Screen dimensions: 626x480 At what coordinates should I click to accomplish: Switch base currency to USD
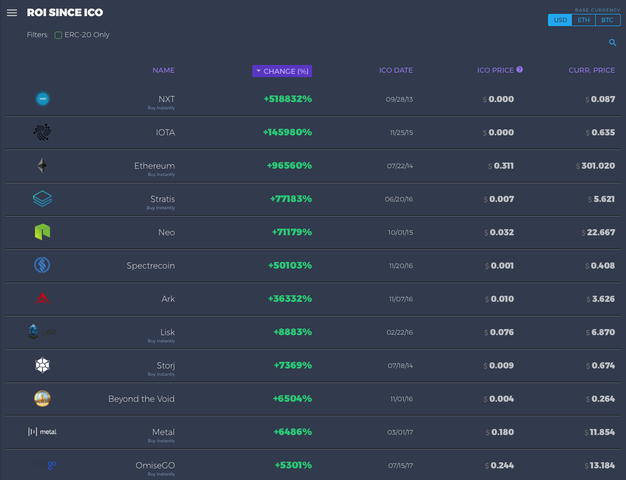coord(560,20)
